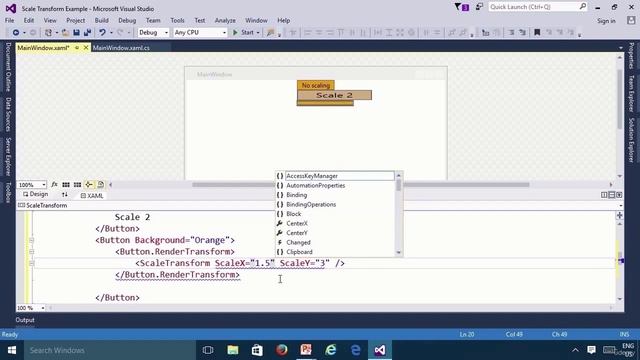
Task: Click the Save file icon
Action: 76,32
